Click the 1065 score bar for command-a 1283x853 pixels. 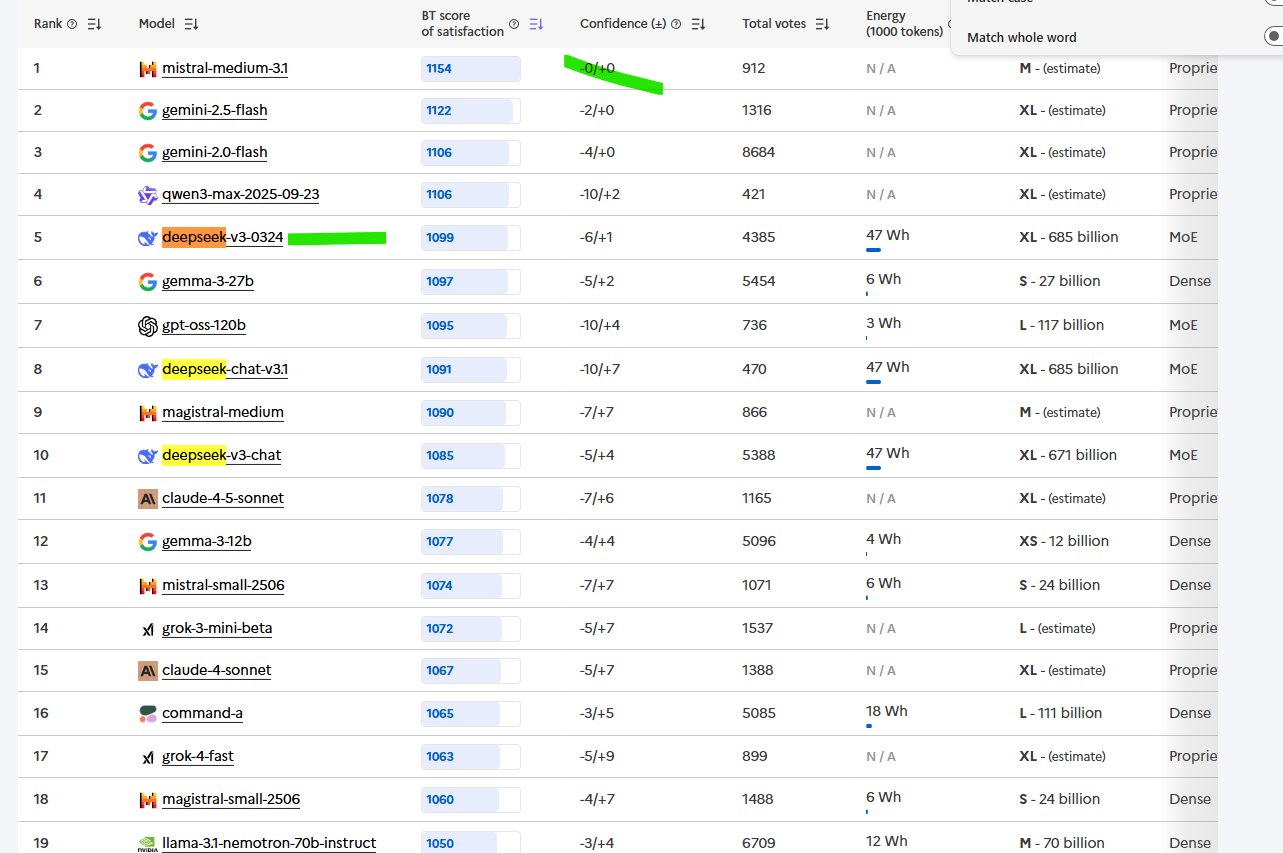pyautogui.click(x=471, y=714)
